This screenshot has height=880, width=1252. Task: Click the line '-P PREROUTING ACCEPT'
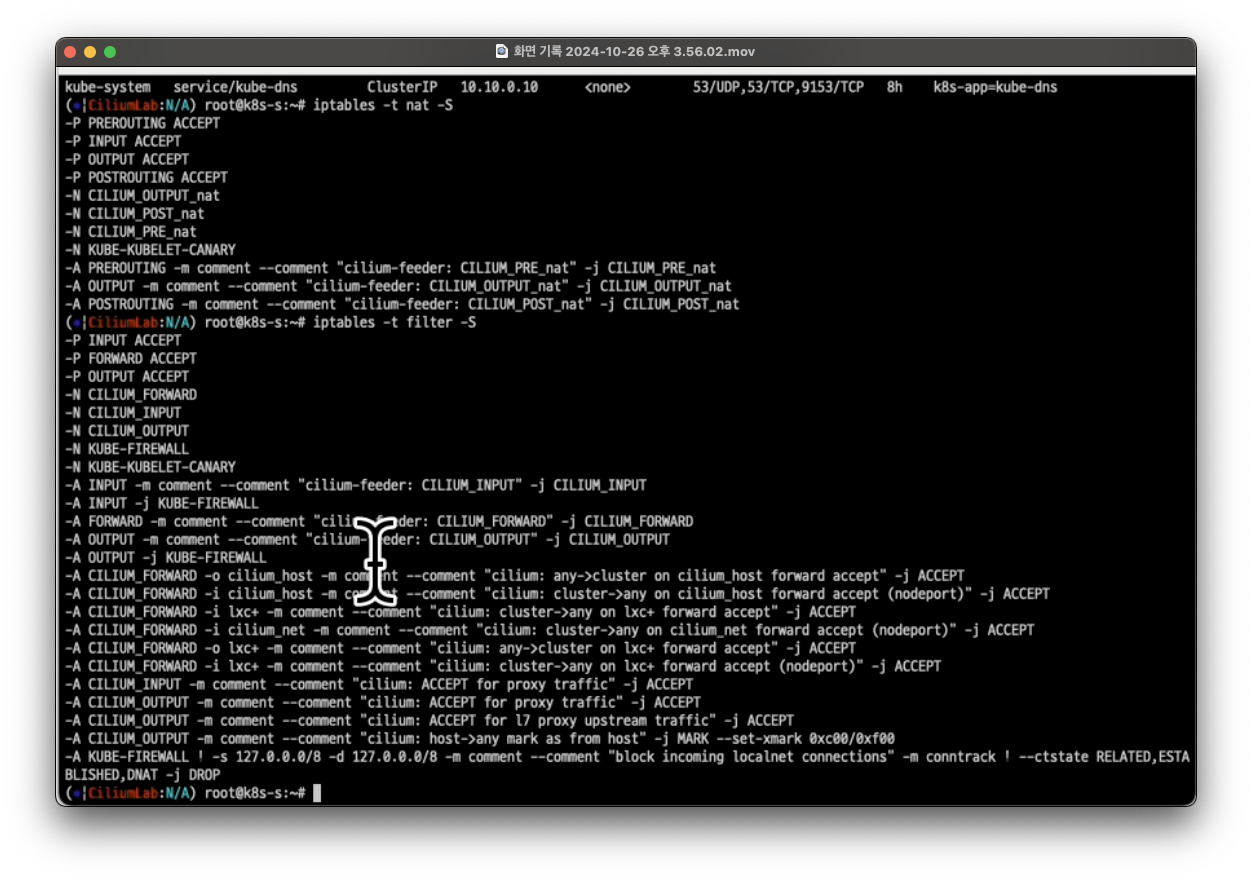click(142, 123)
